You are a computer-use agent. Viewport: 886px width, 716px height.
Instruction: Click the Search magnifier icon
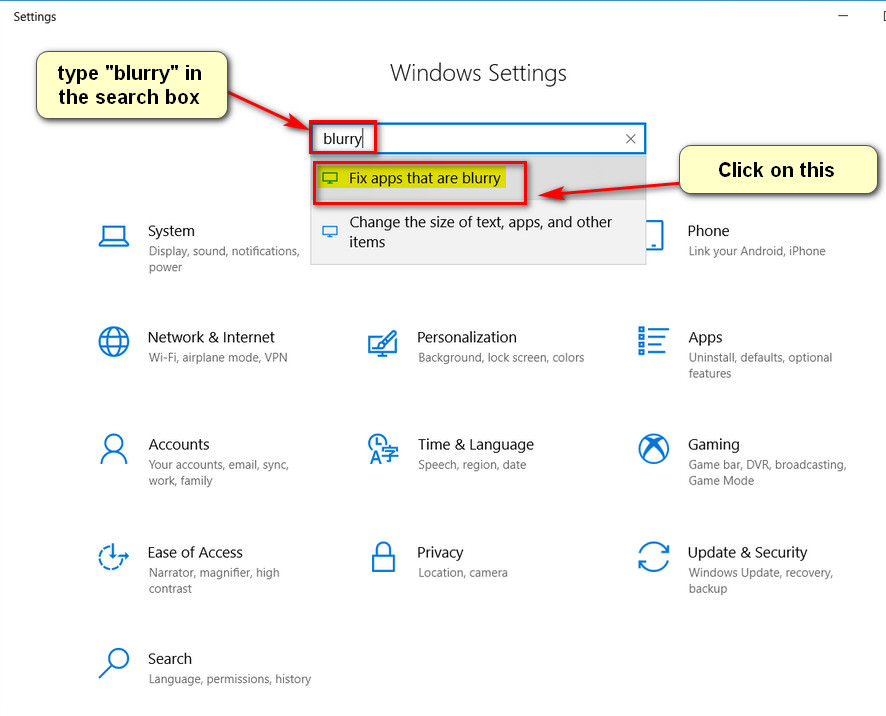point(114,663)
